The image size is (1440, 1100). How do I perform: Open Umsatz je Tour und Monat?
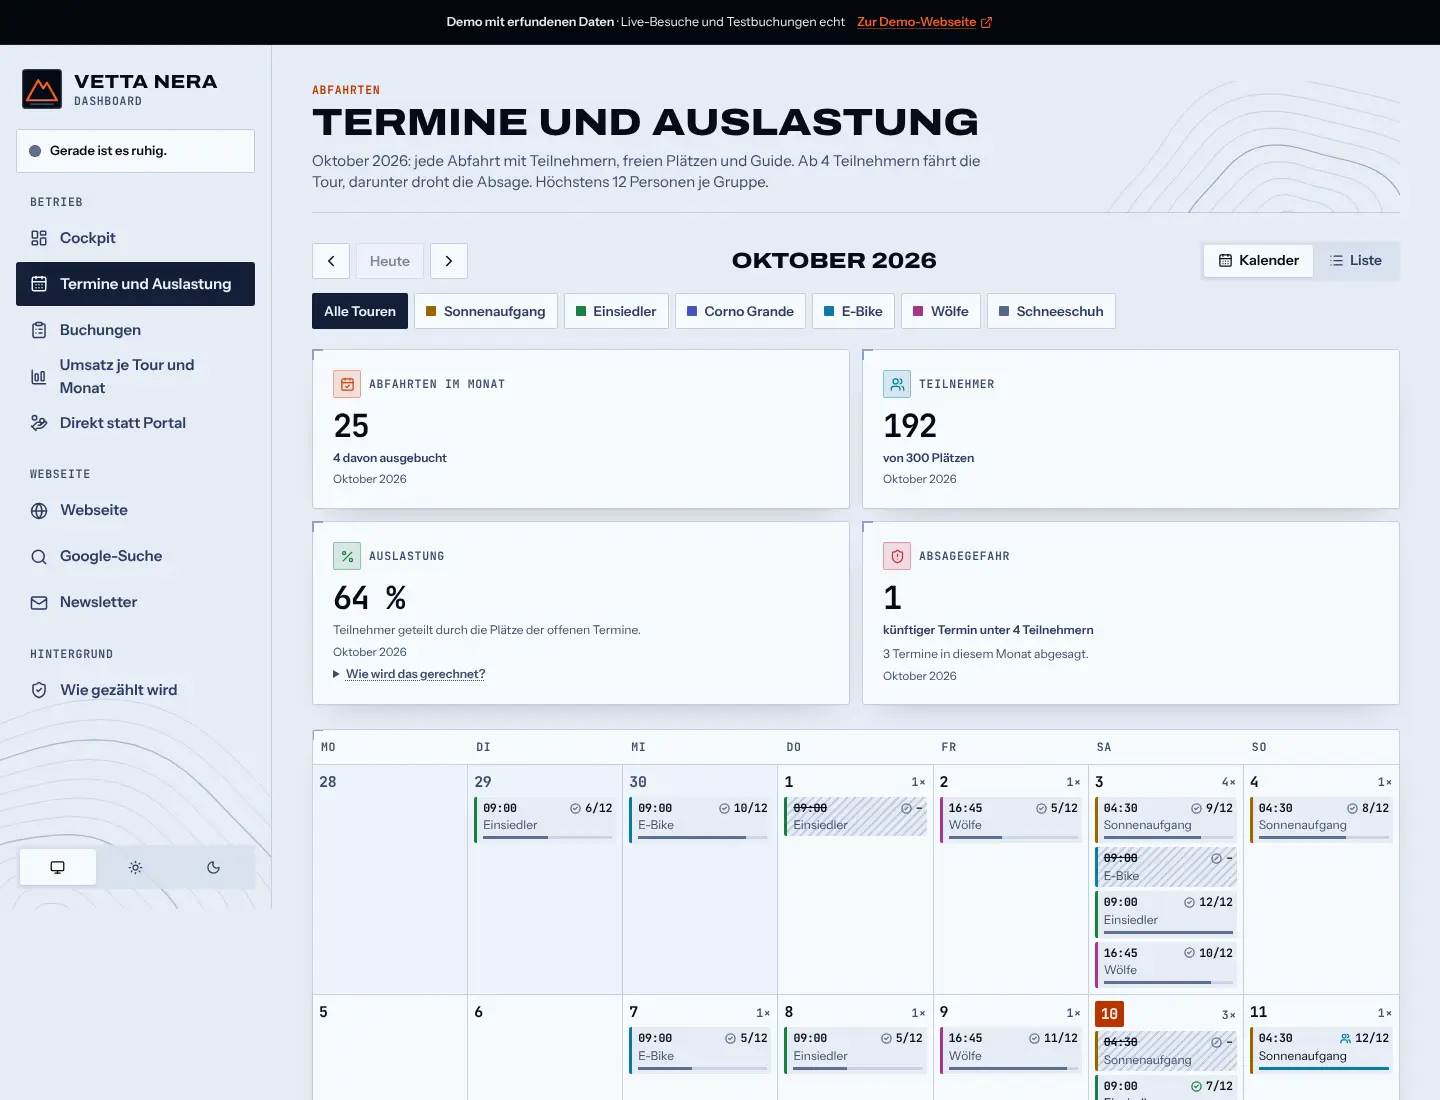click(135, 376)
